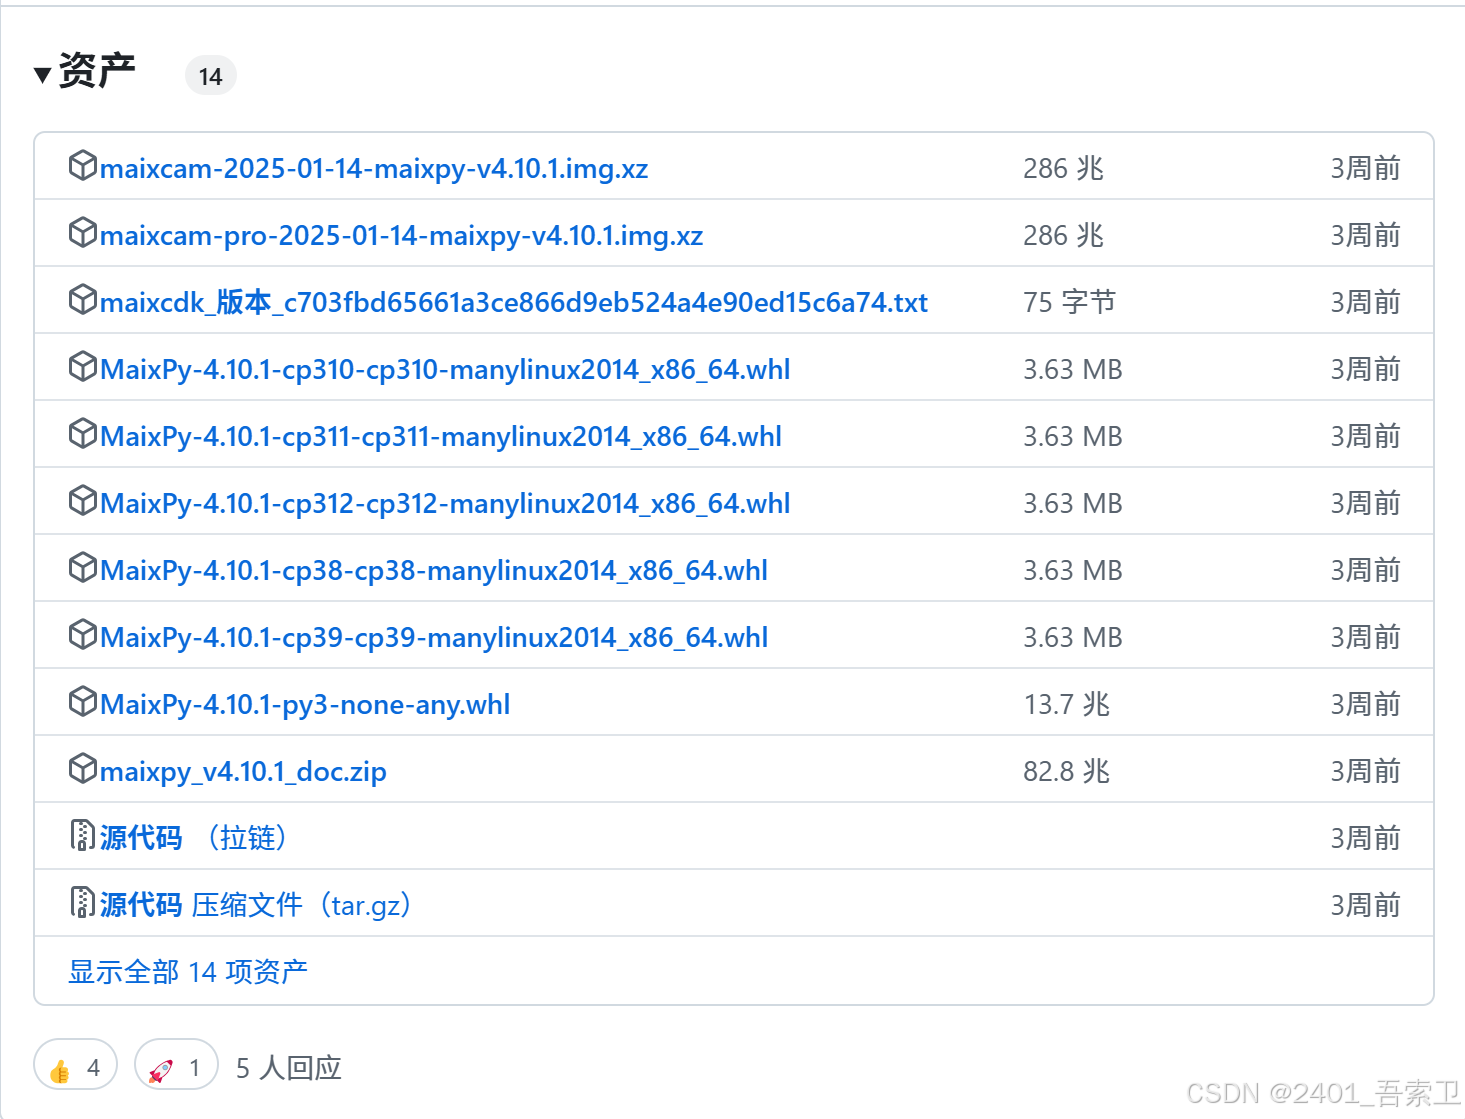Click 显示全部 14 项资产 link
Image resolution: width=1465 pixels, height=1119 pixels.
188,971
